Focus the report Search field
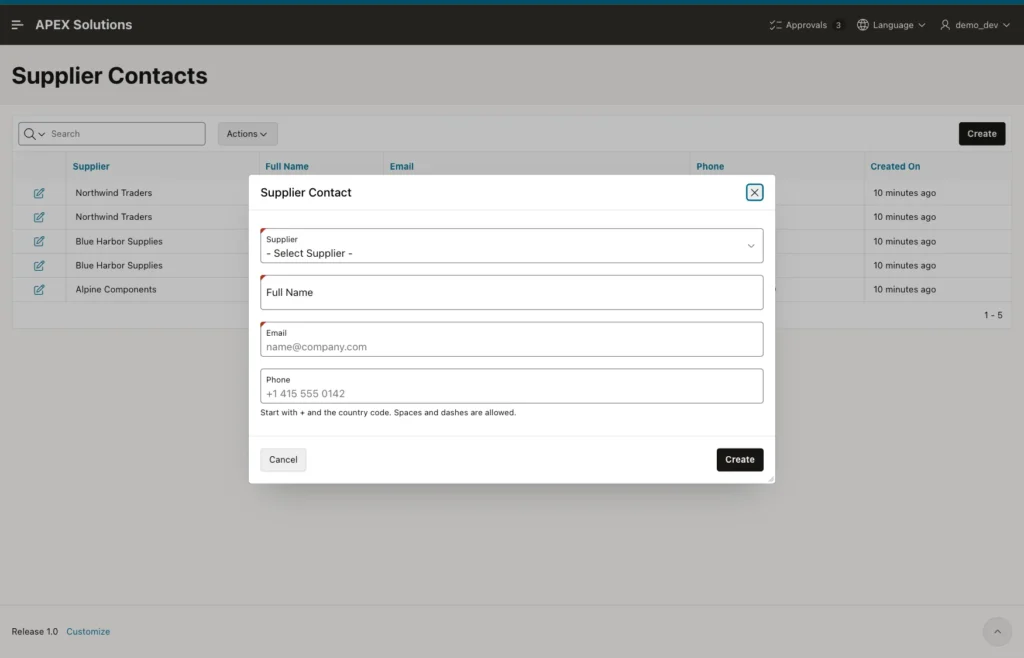This screenshot has height=658, width=1024. [x=126, y=134]
